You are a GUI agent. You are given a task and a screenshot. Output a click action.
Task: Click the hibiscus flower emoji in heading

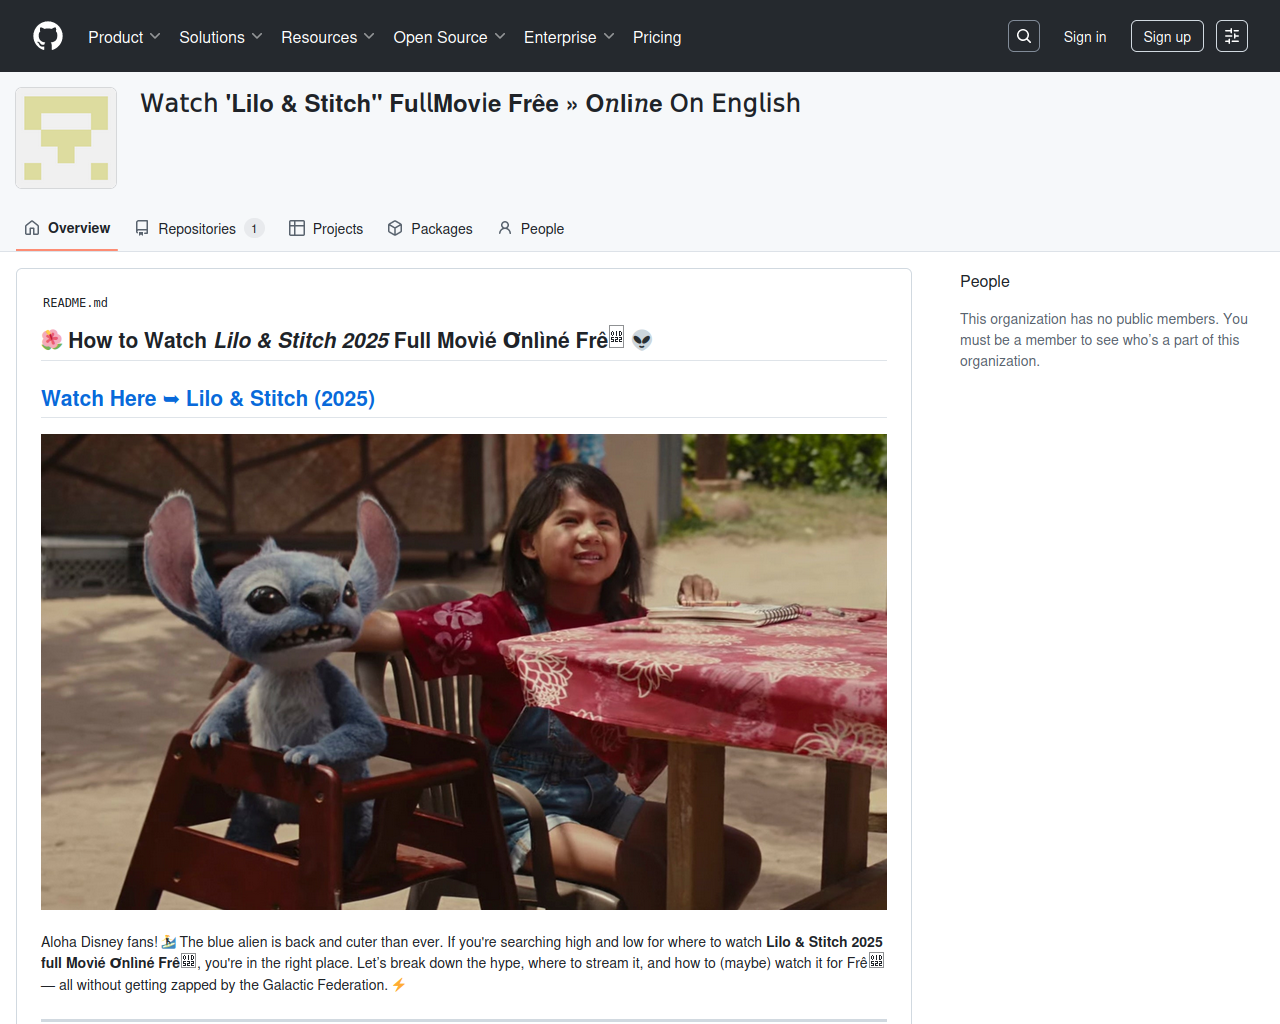[x=52, y=340]
